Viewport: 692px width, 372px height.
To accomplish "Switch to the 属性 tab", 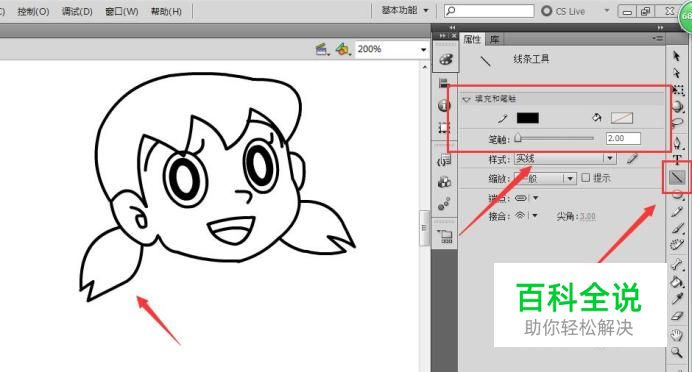I will click(x=472, y=39).
